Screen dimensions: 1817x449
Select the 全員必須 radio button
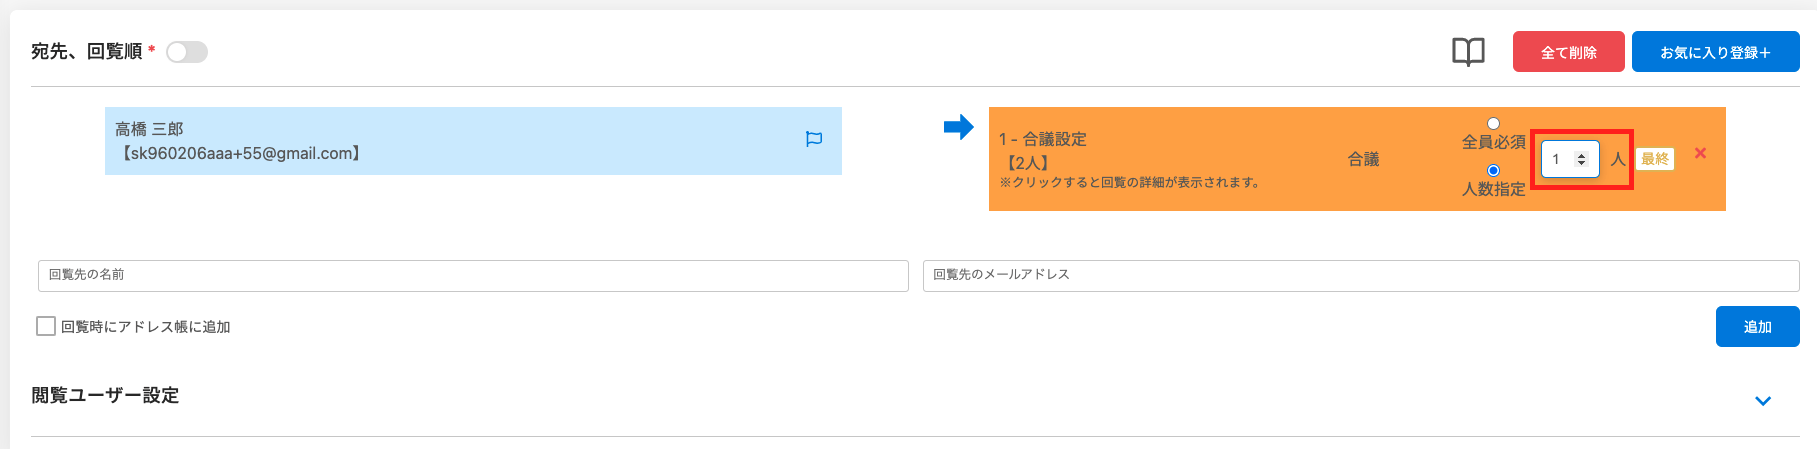coord(1493,124)
